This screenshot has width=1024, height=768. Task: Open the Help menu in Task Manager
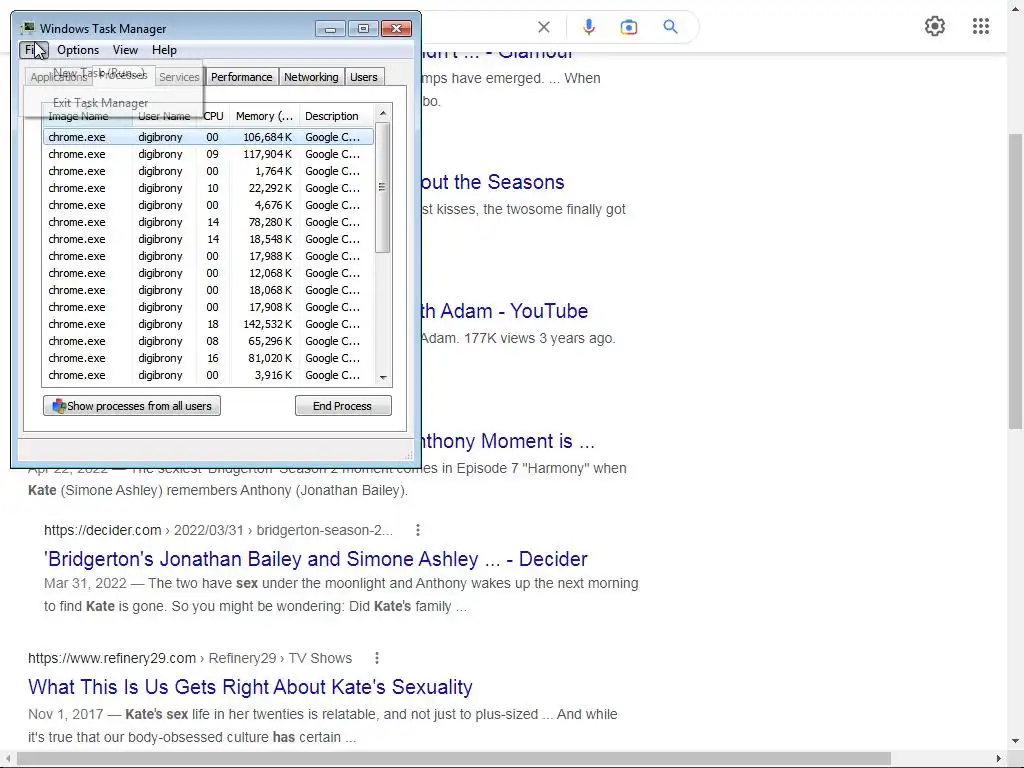point(164,50)
